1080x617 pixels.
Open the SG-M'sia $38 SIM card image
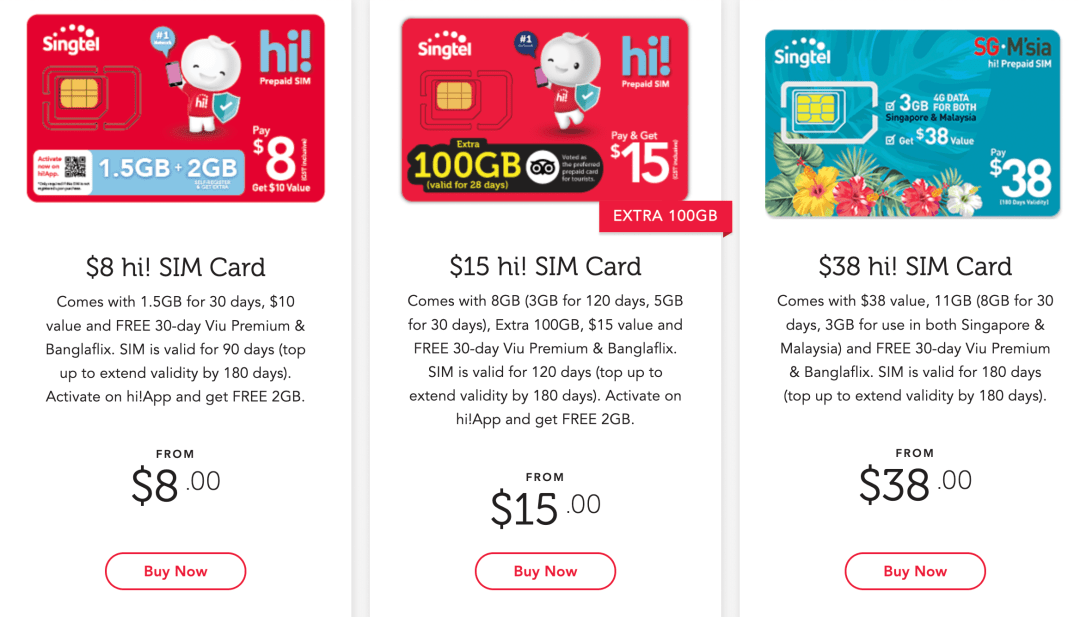point(913,123)
